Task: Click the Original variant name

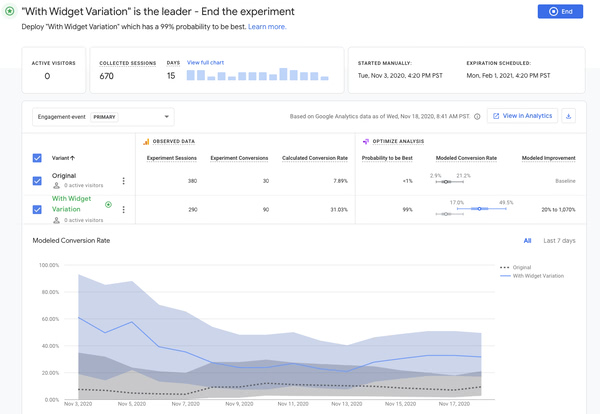Action: click(x=64, y=176)
